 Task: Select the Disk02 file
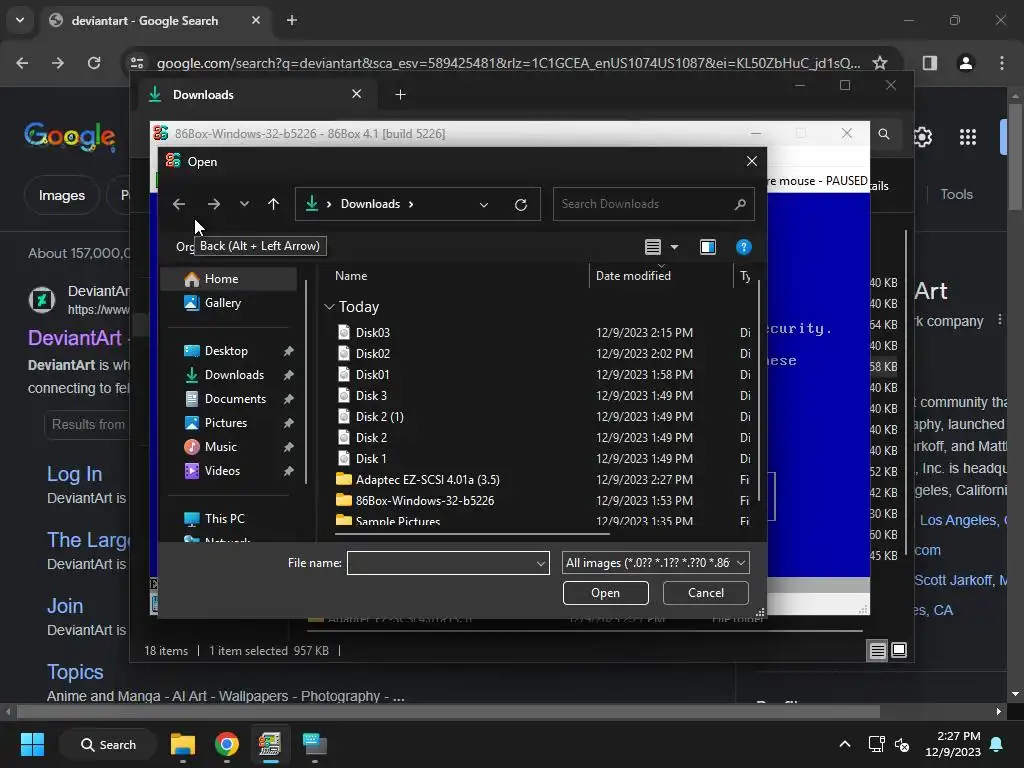click(372, 353)
